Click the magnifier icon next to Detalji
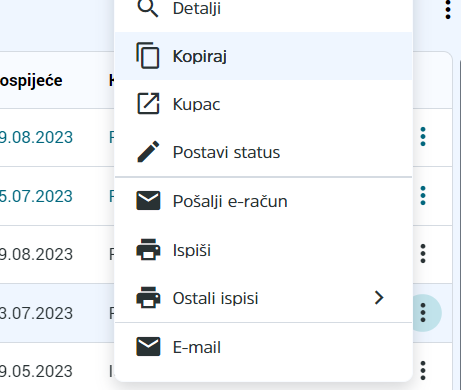Viewport: 461px width, 390px height. tap(148, 8)
